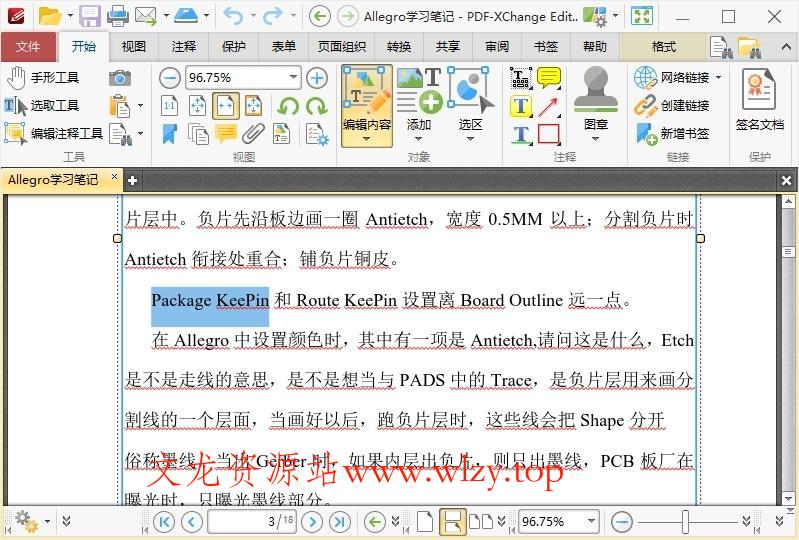Open the page Thumbnails pane icon
Image resolution: width=799 pixels, height=540 pixels.
pos(198,134)
